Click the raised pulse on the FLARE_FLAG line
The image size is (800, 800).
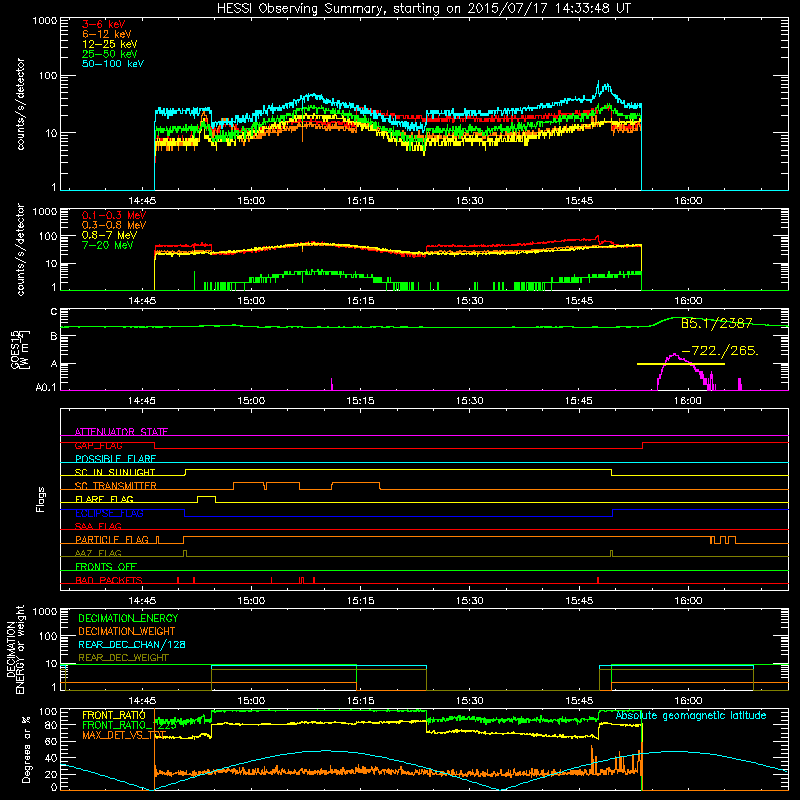coord(206,497)
